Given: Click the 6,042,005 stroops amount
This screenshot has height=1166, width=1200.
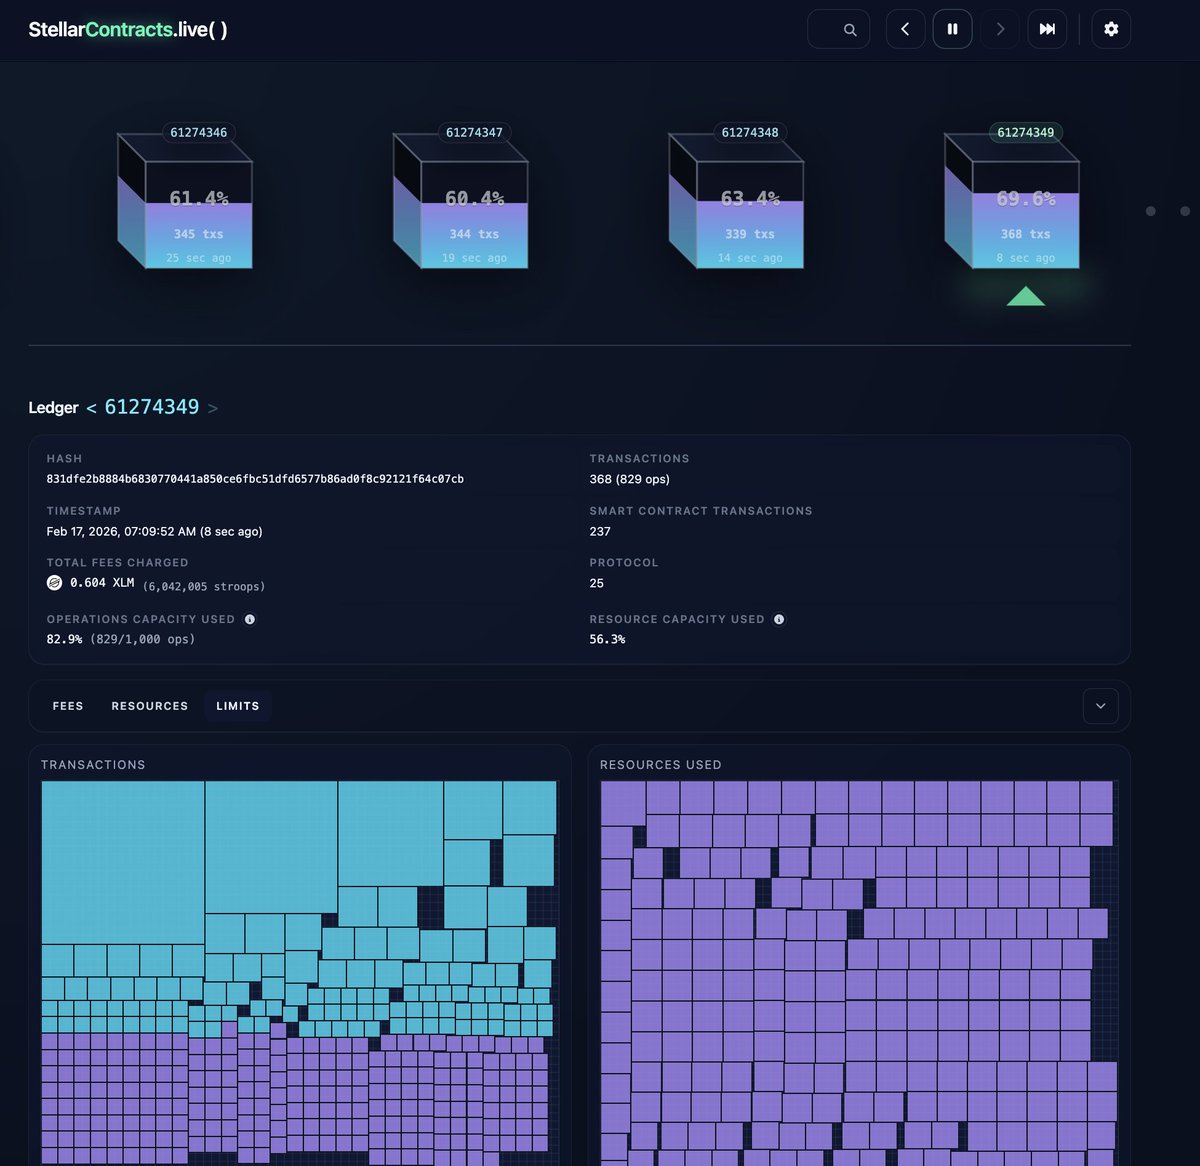Looking at the screenshot, I should [204, 586].
